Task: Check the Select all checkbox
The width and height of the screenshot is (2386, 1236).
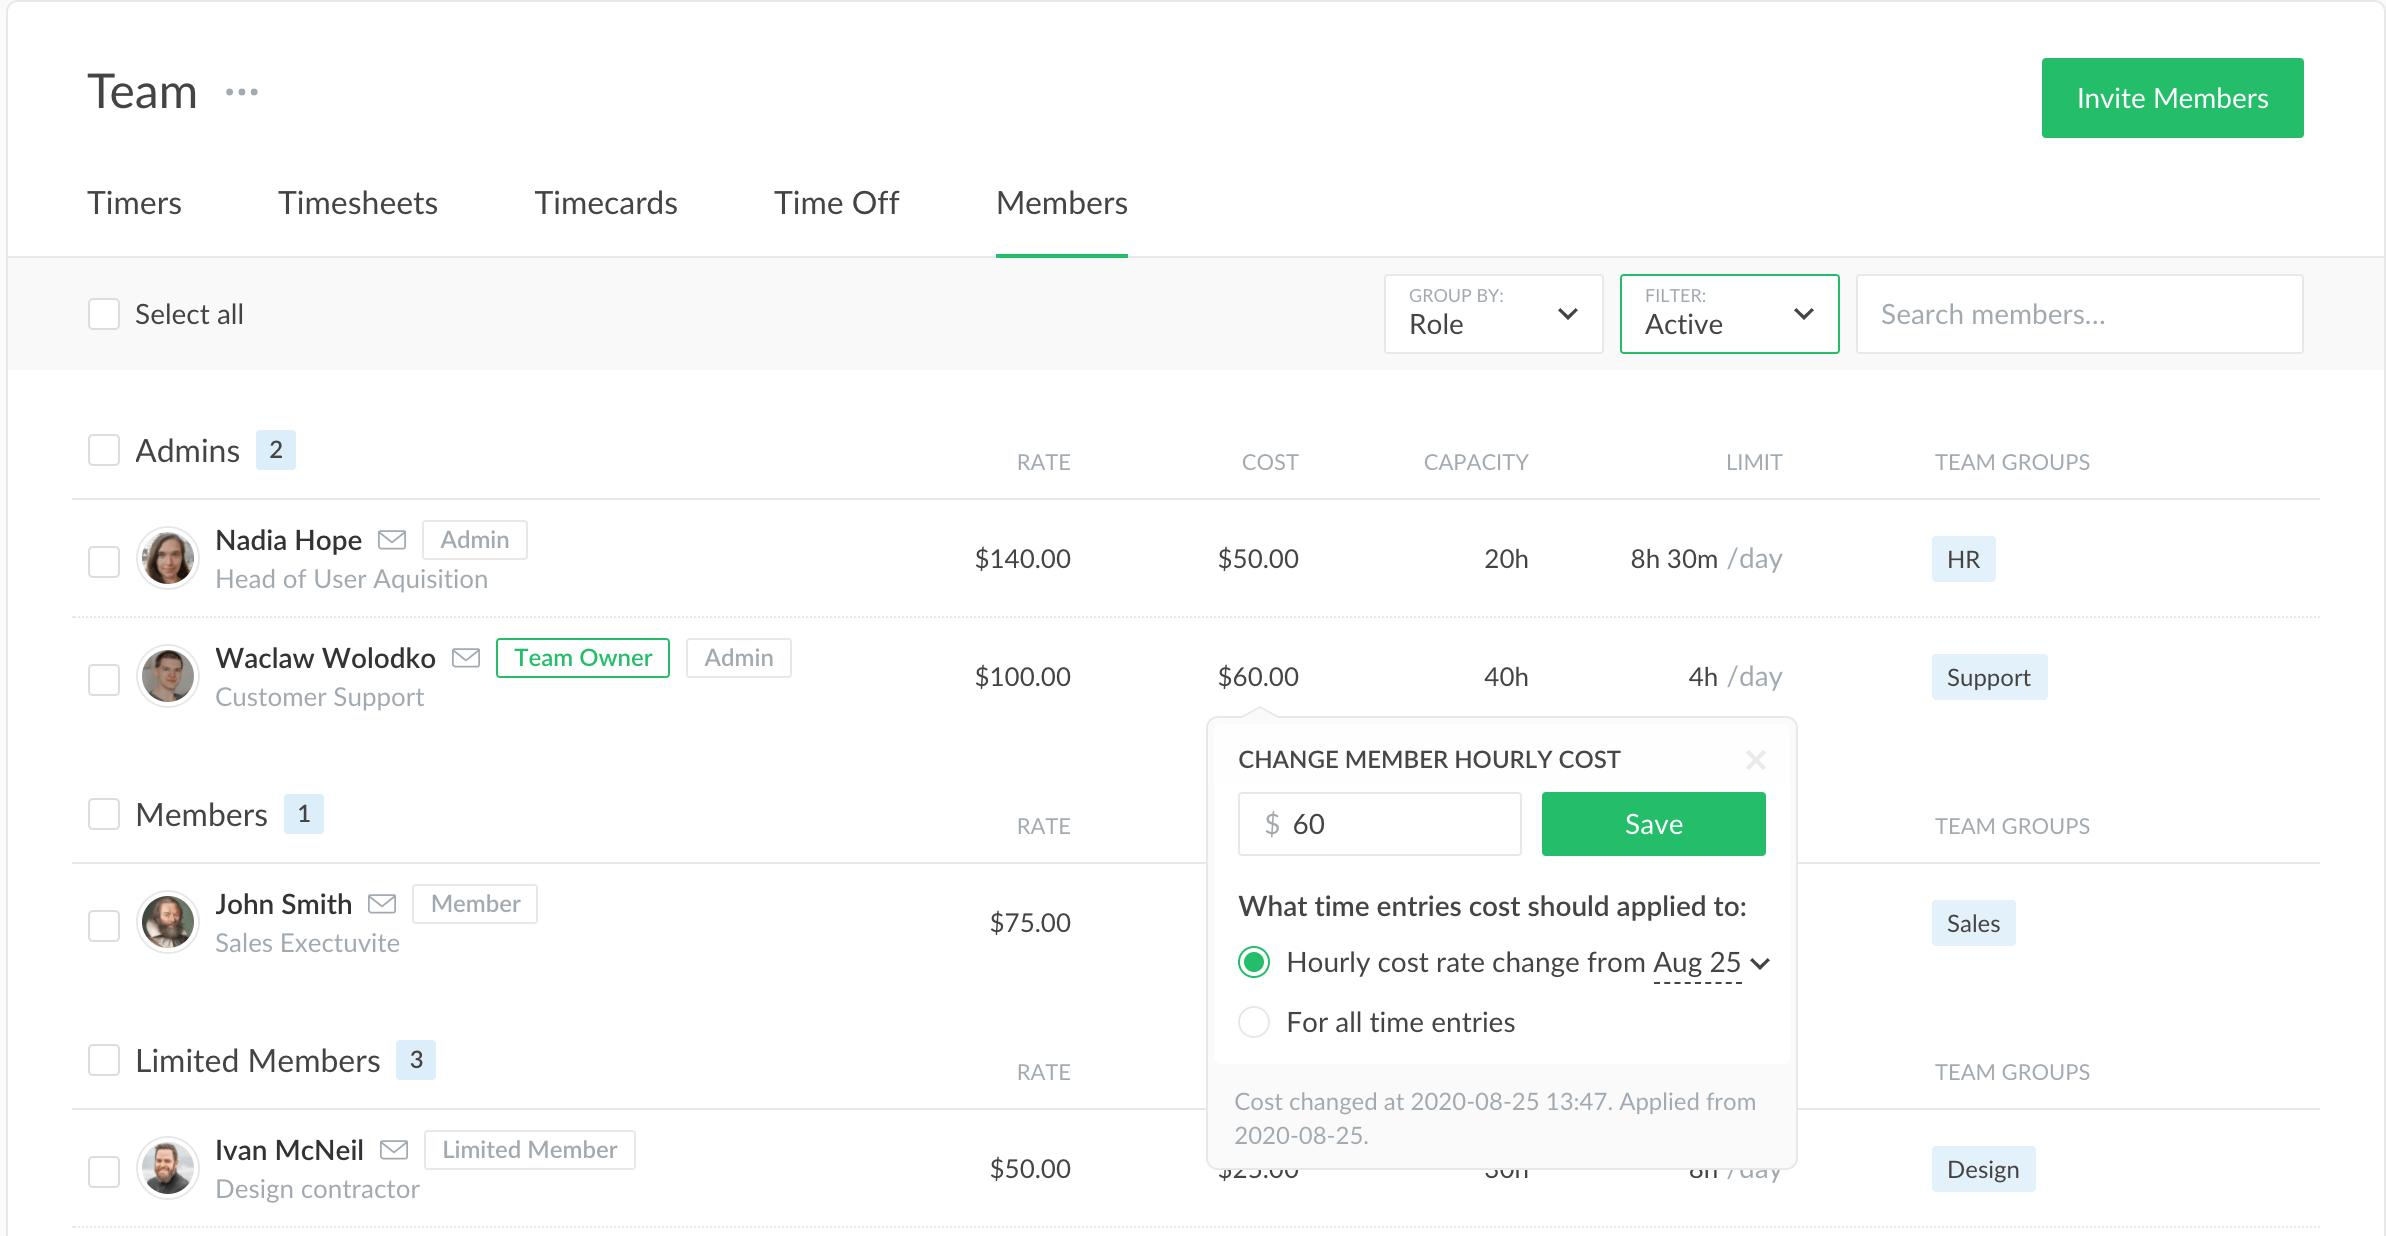Action: click(x=104, y=314)
